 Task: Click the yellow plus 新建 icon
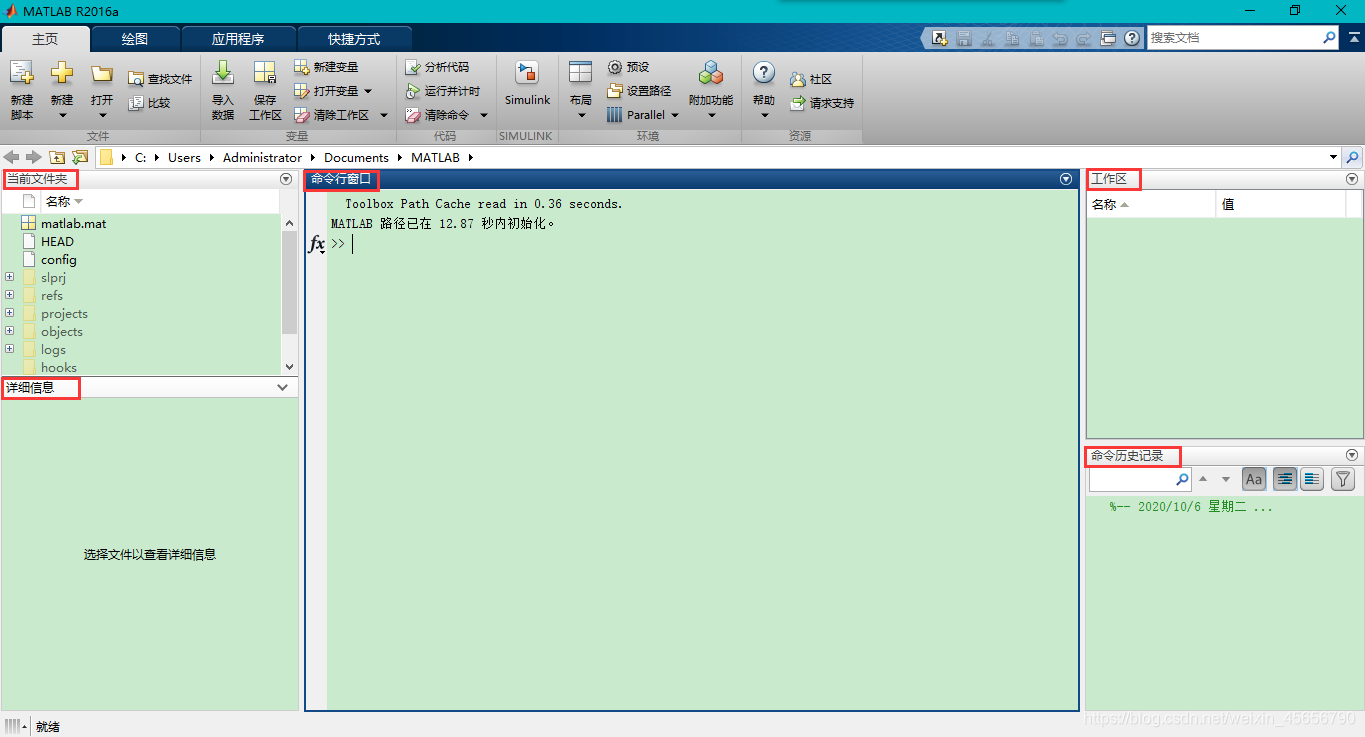tap(62, 74)
